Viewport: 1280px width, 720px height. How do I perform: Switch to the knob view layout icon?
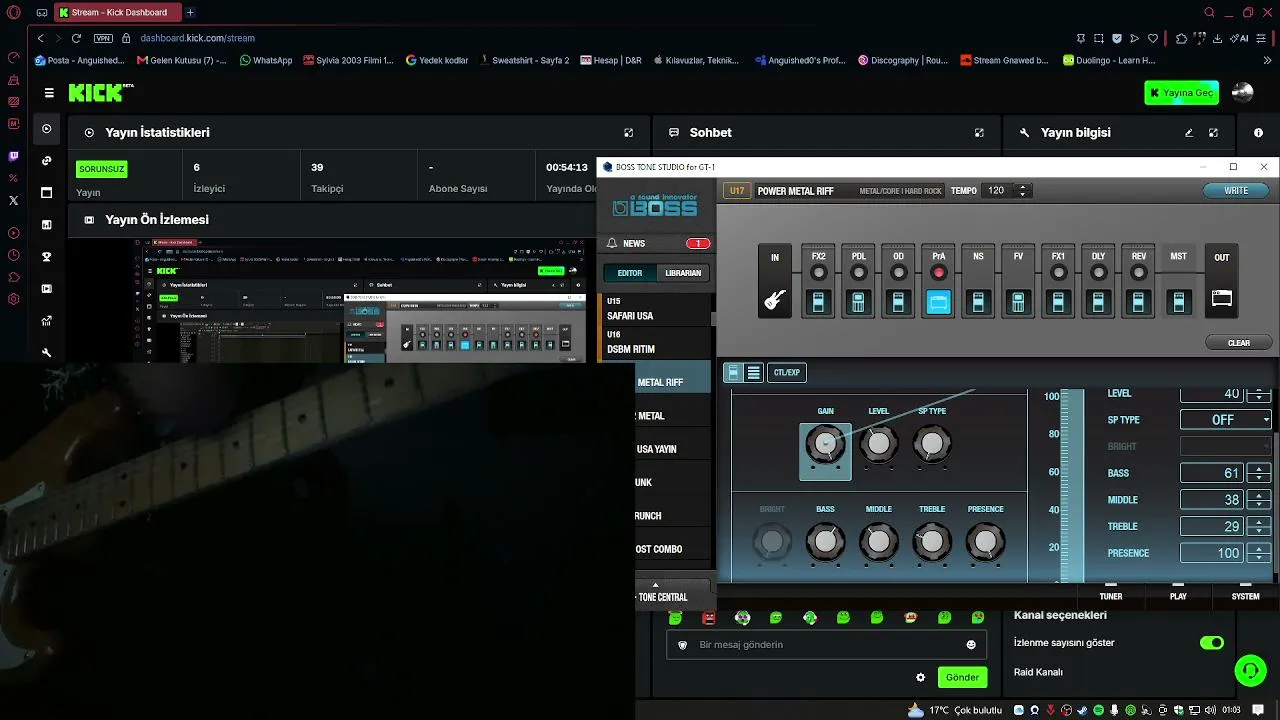coord(733,373)
